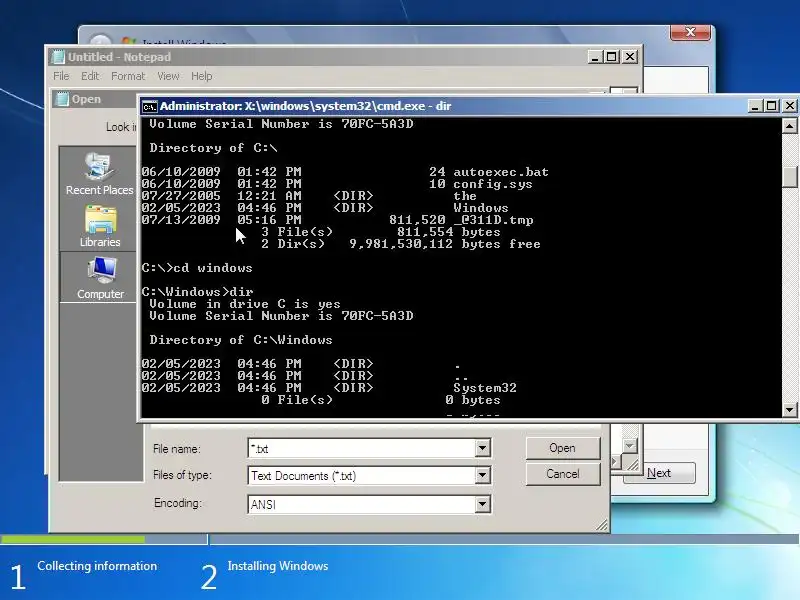Click the Collecting information setup step
This screenshot has height=600, width=800.
97,566
